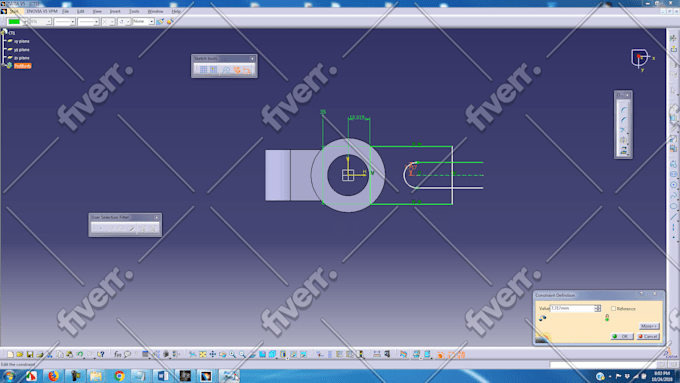The width and height of the screenshot is (680, 383).
Task: Click the Fit All In icon
Action: [x=203, y=354]
